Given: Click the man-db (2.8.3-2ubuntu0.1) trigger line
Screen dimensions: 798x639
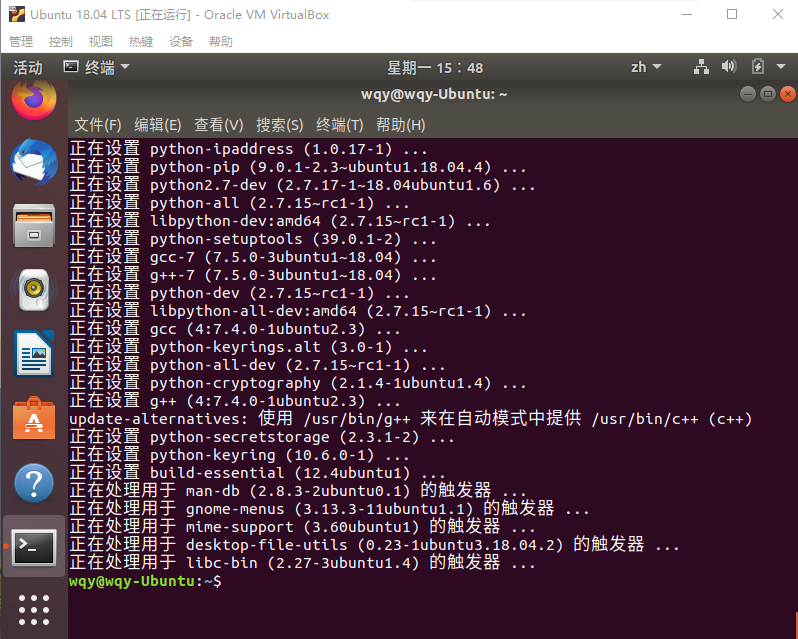Looking at the screenshot, I should 298,491.
